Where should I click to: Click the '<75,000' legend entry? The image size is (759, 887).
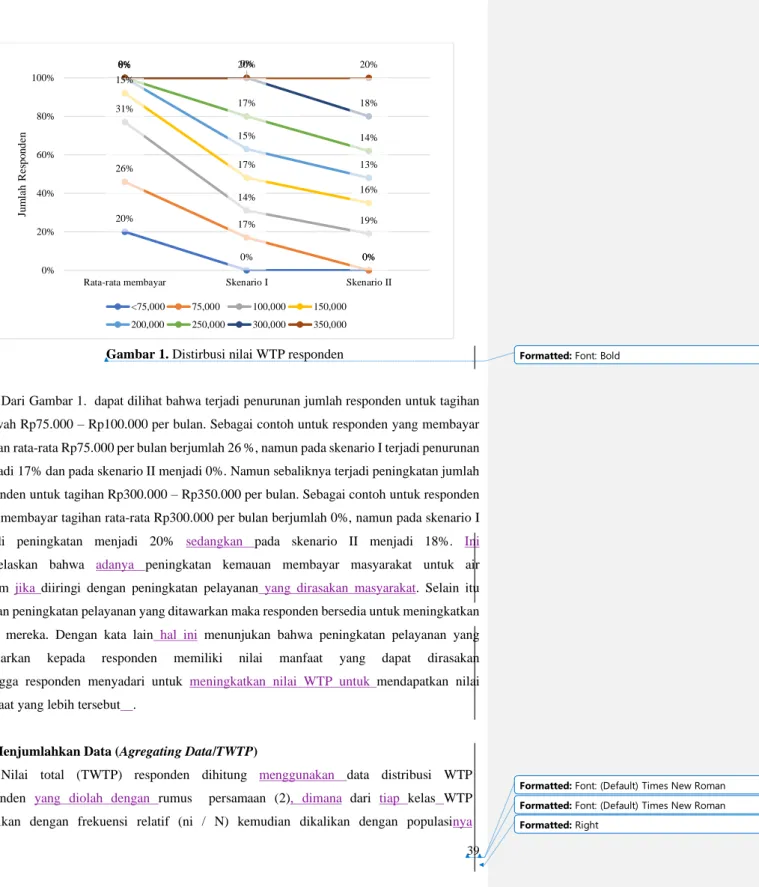(x=136, y=307)
